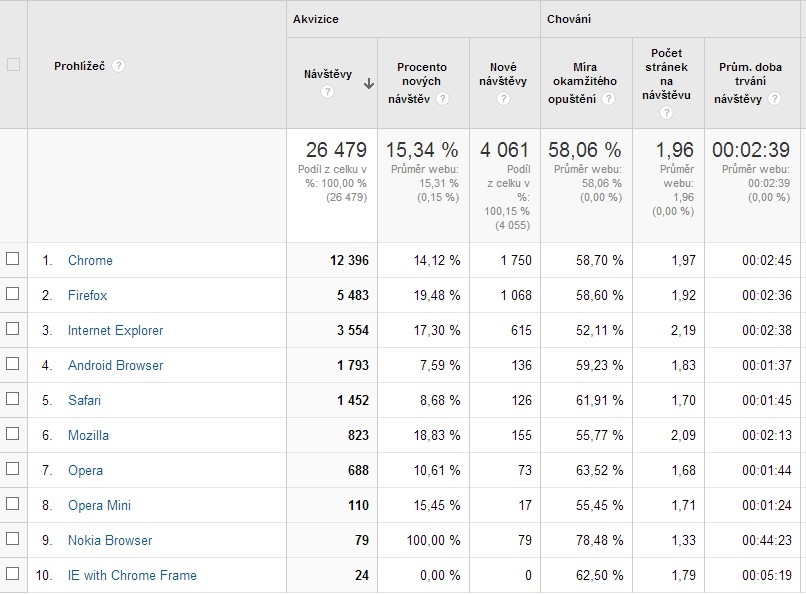Click Firefox new visits percentage 19,48 %
The image size is (806, 594).
click(437, 295)
